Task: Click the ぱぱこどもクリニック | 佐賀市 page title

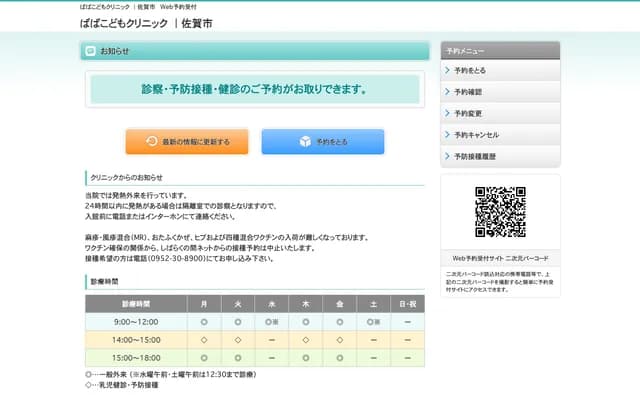Action: click(x=146, y=23)
